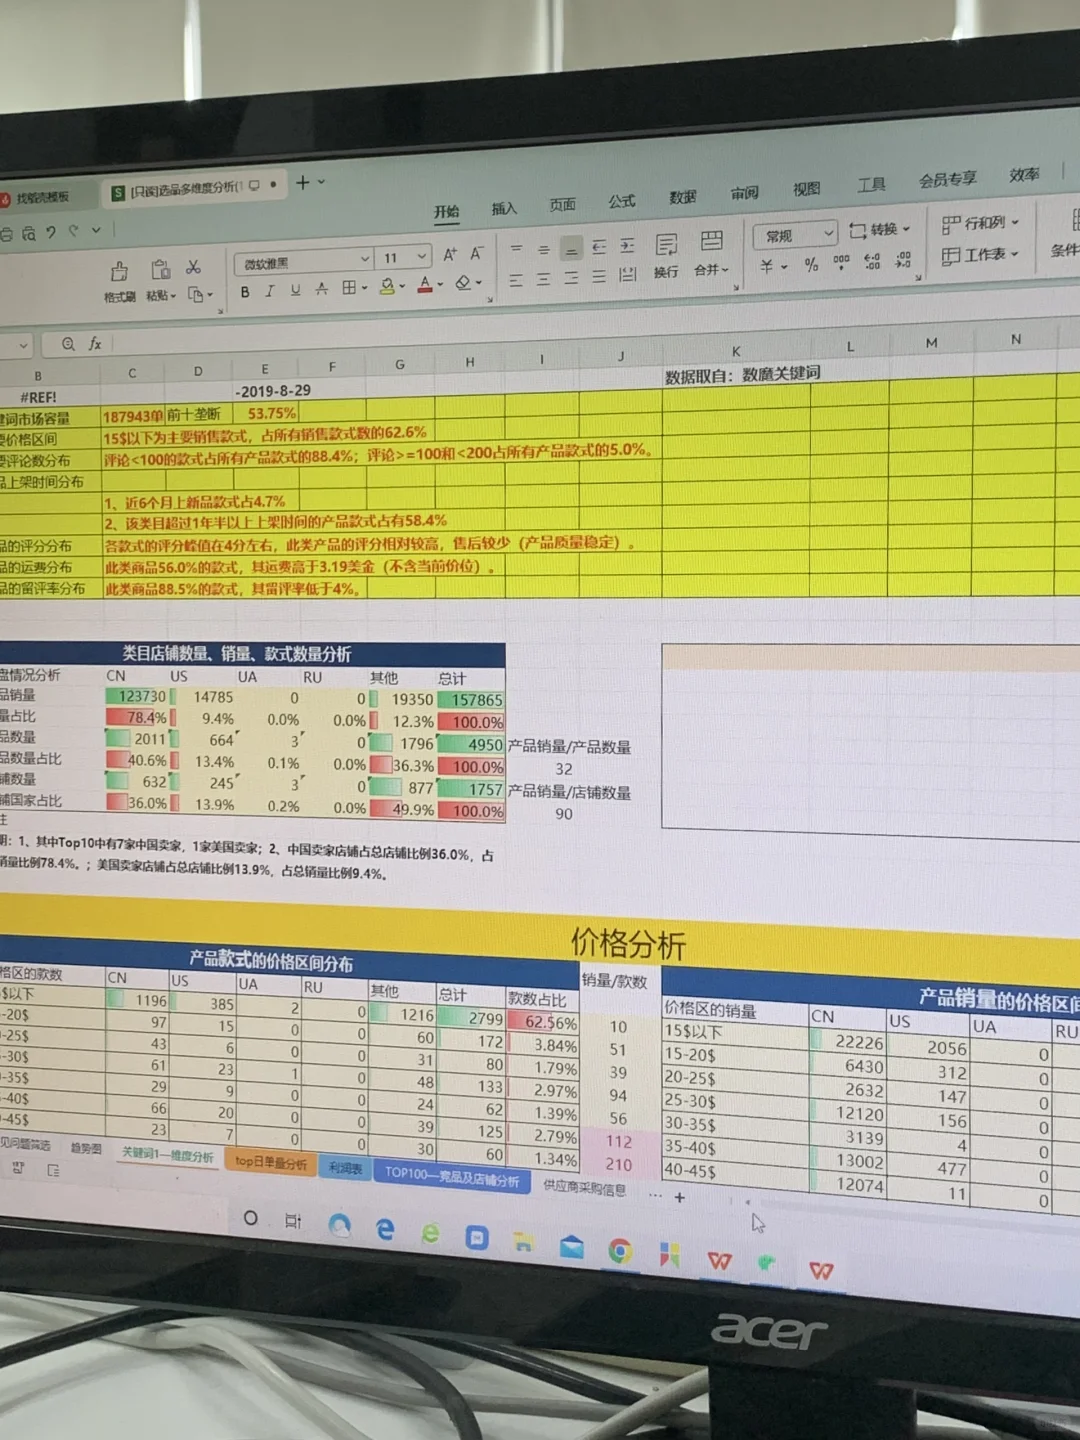Viewport: 1080px width, 1440px height.
Task: Select sheet tab 利润表
Action: 345,1167
